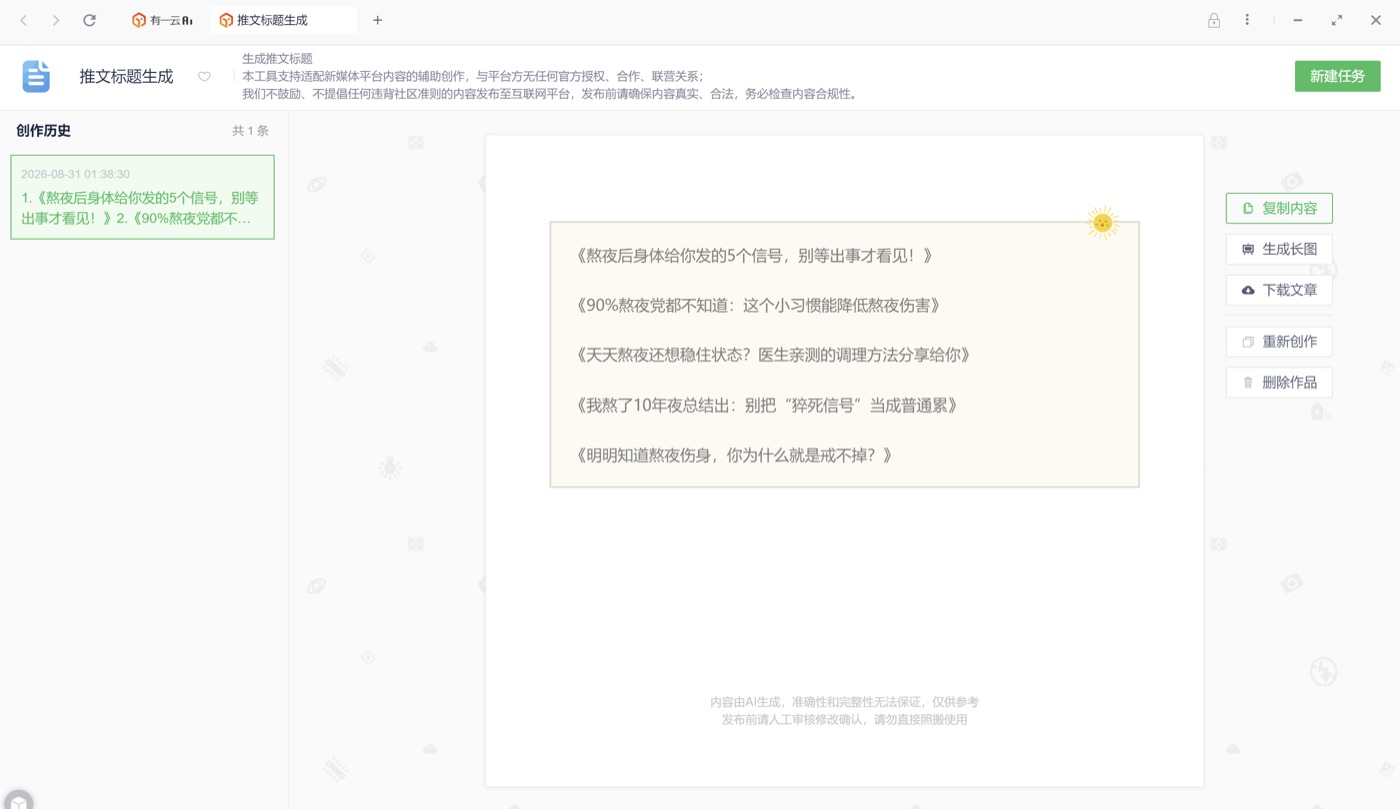
Task: Click the 重新创作 button
Action: point(1279,342)
